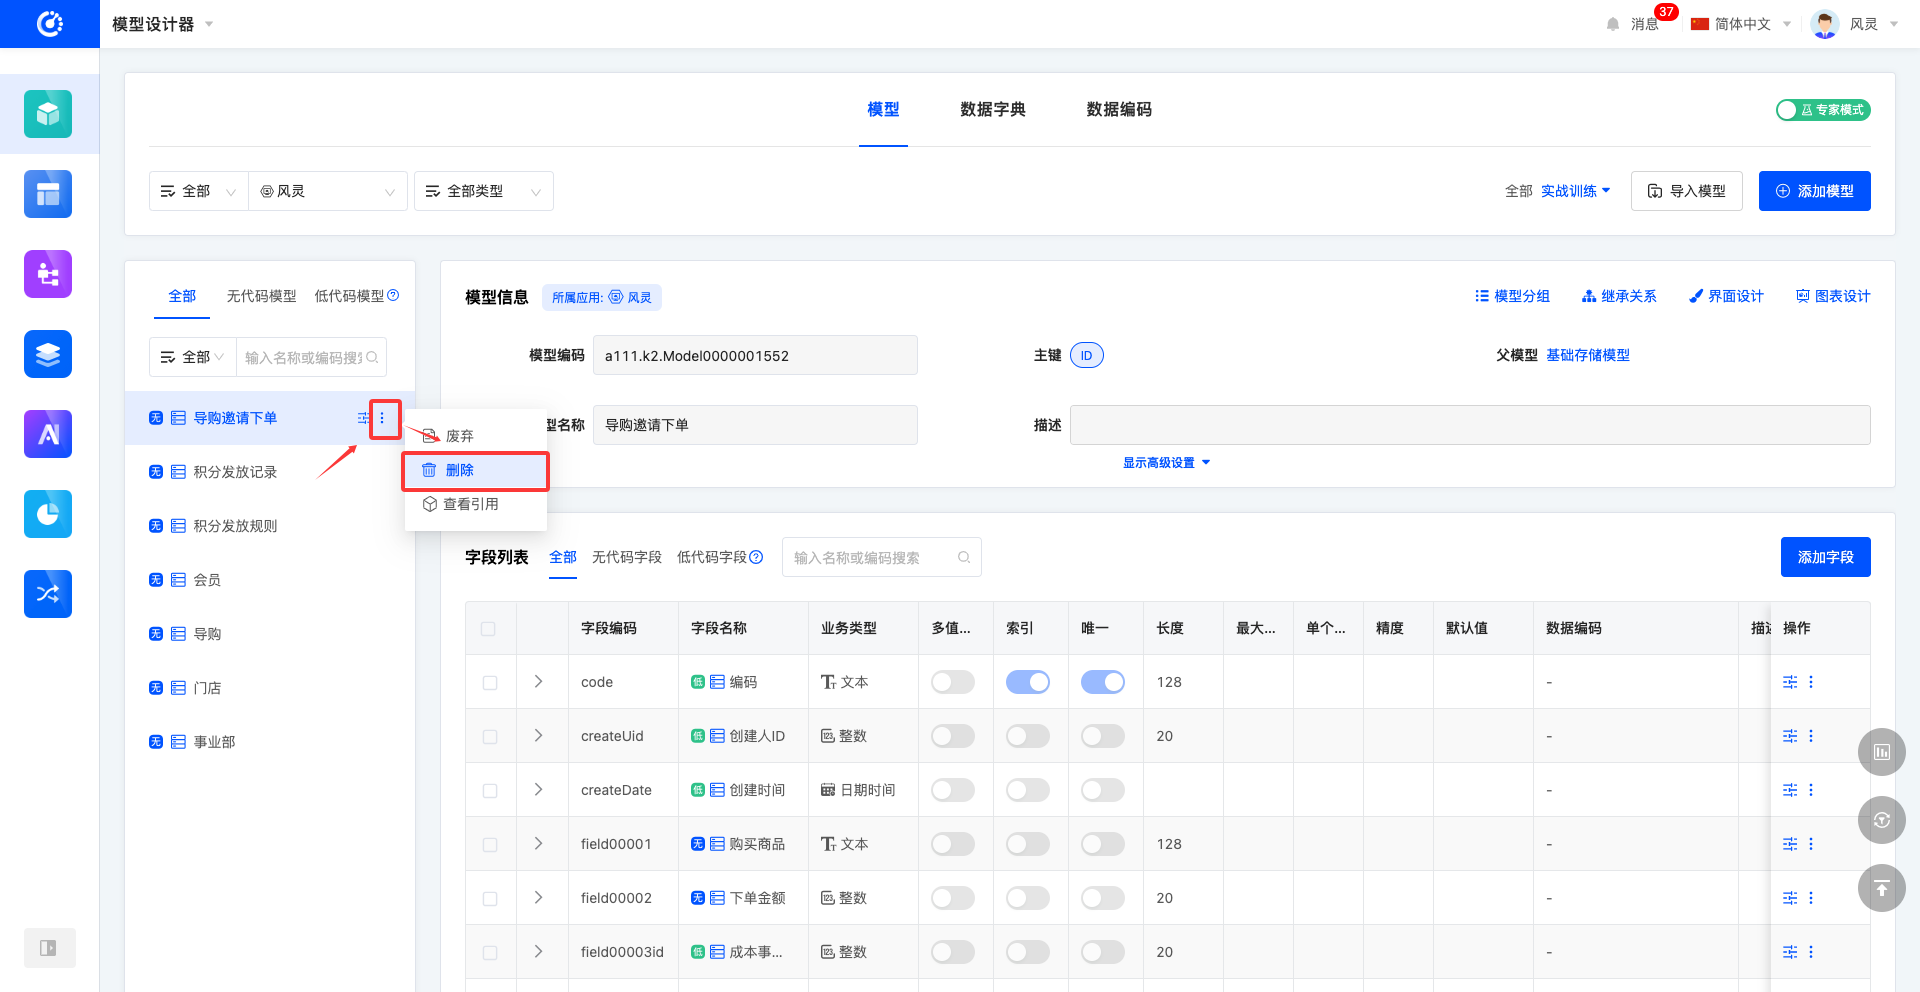
Task: Switch to the 数据字典 tab
Action: tap(993, 109)
